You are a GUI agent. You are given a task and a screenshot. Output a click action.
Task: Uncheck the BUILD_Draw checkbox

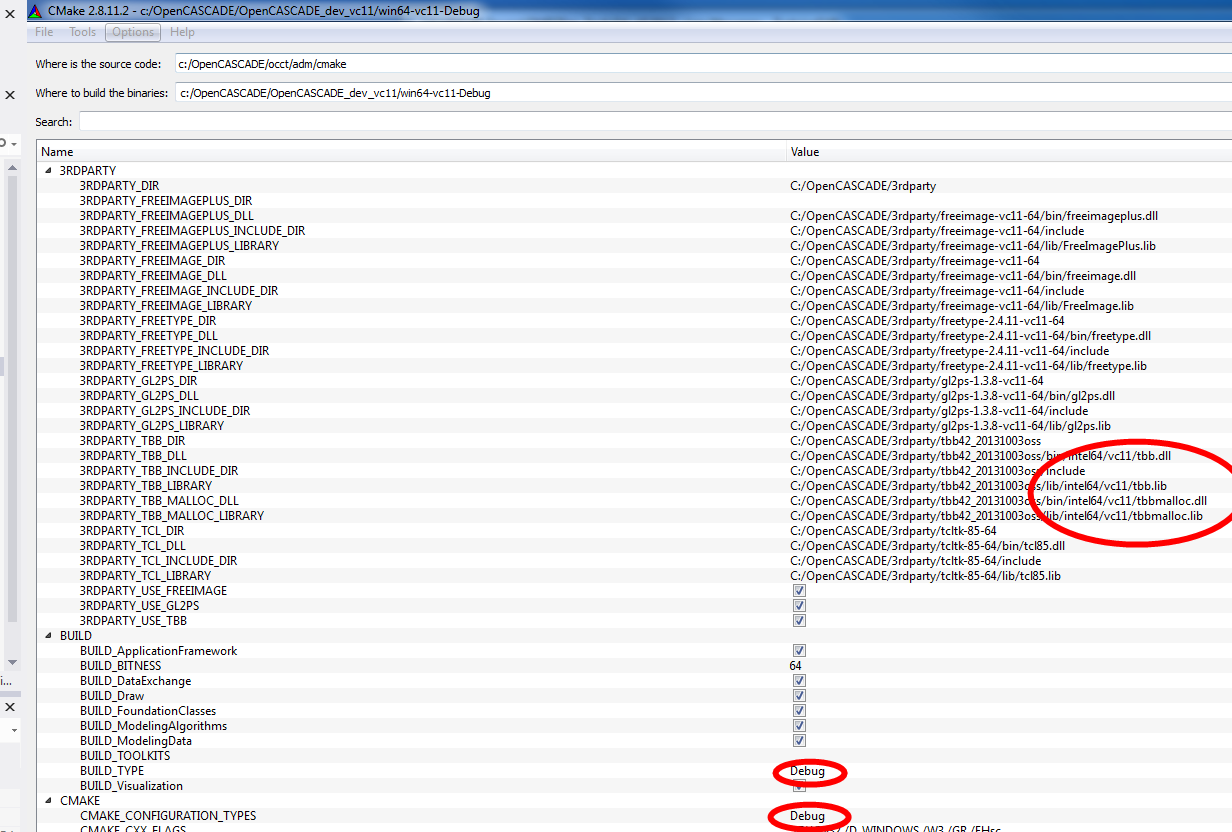click(799, 696)
